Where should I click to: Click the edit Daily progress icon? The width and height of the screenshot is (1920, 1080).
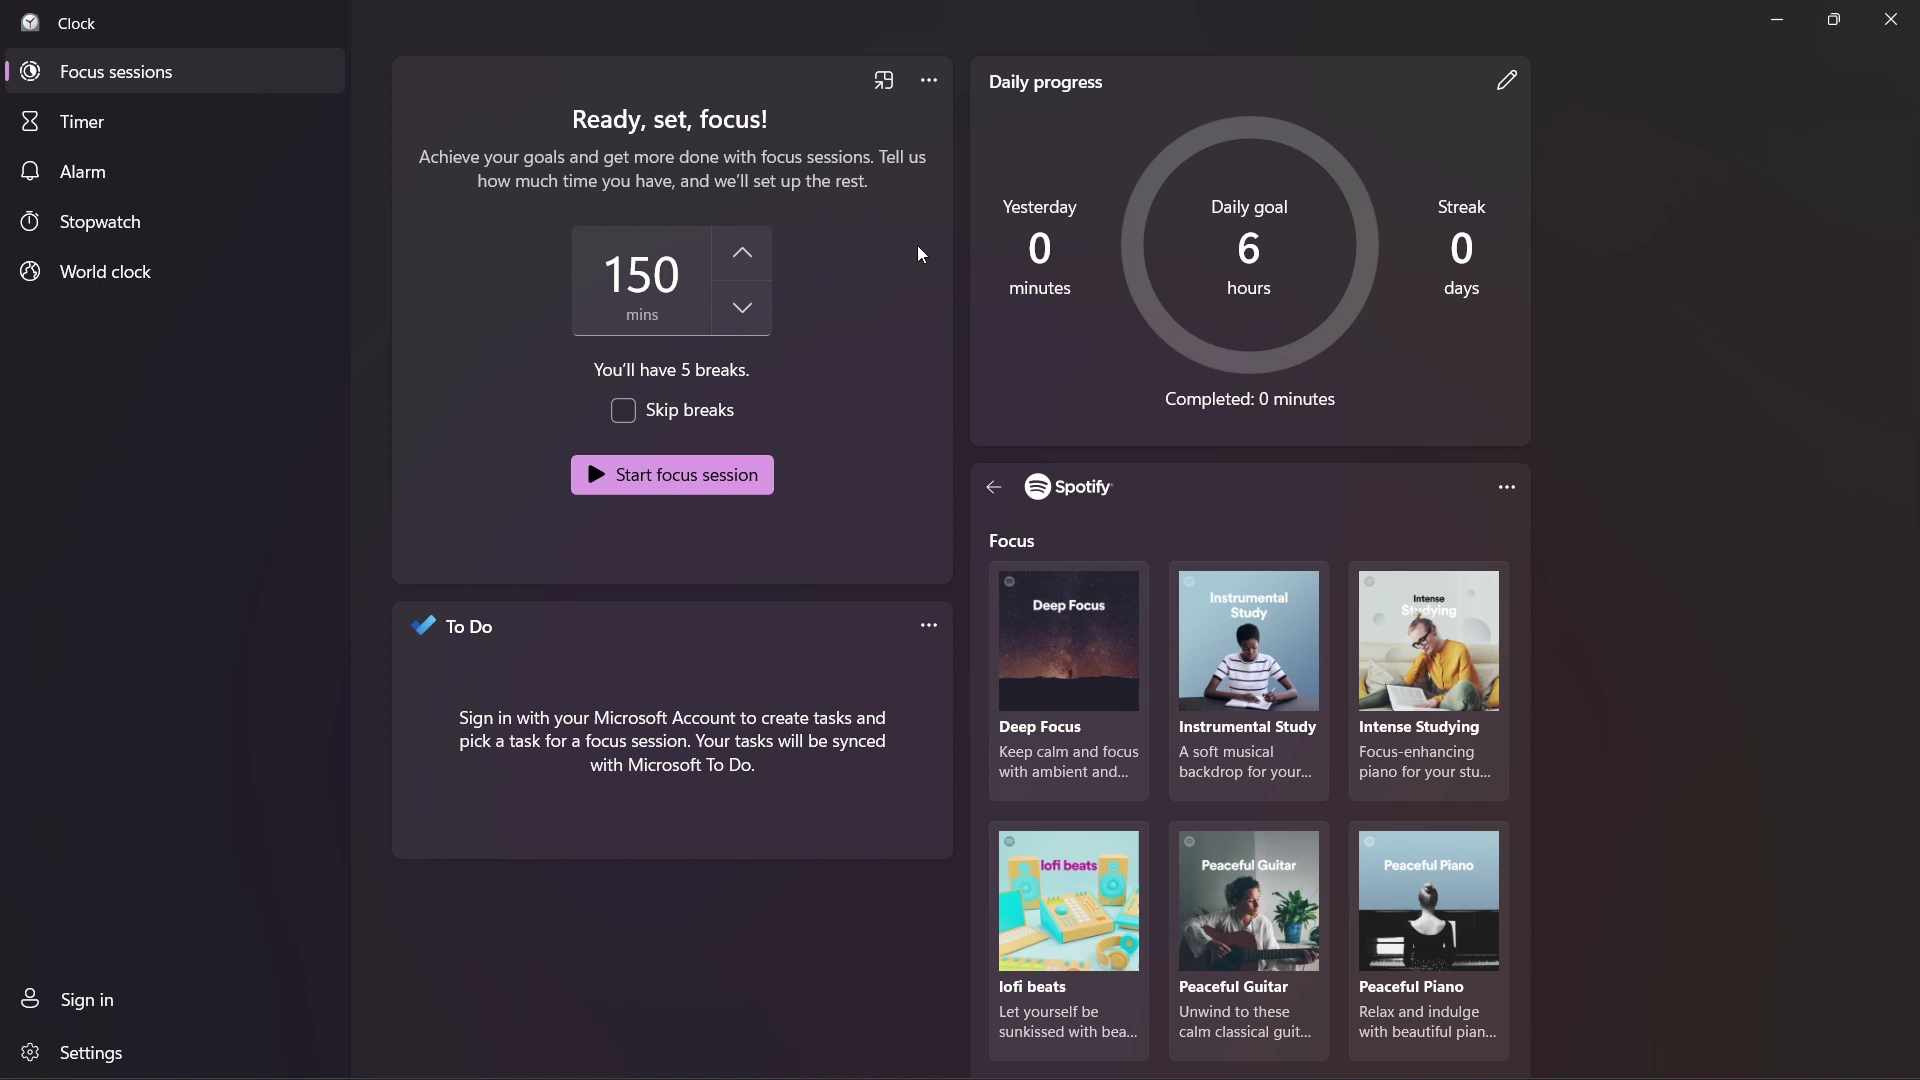1506,80
